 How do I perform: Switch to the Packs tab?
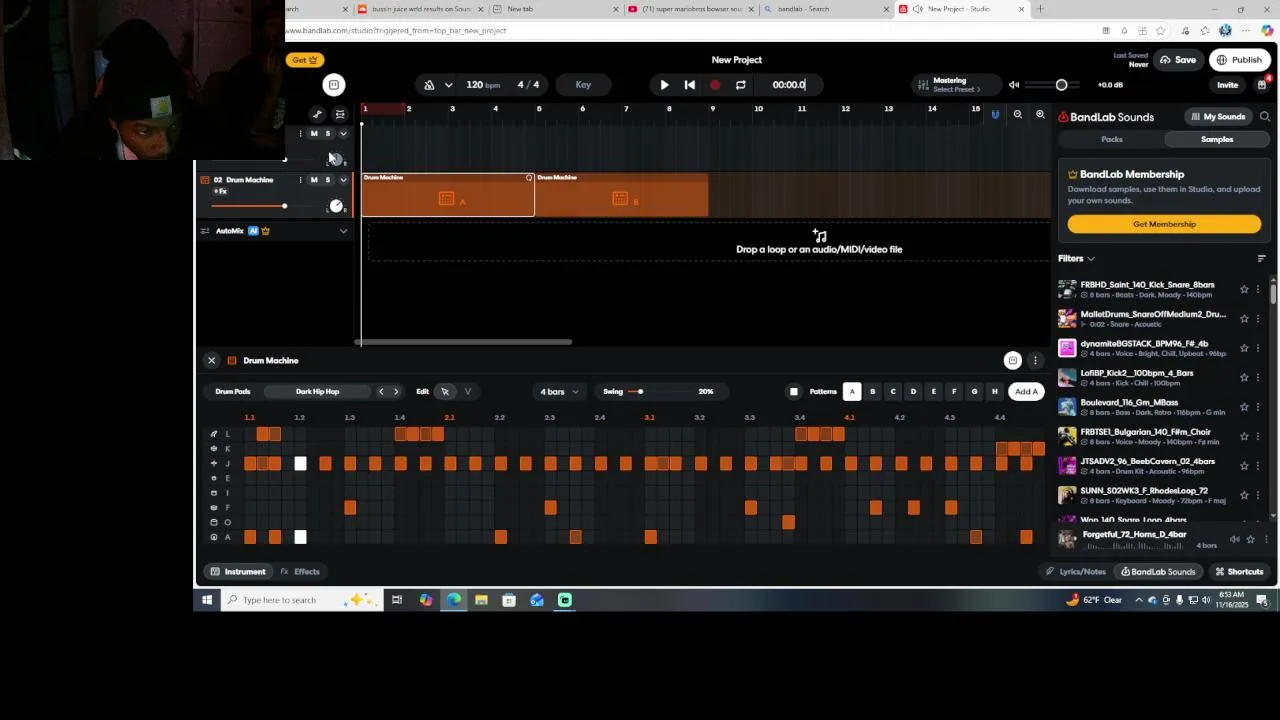click(1111, 139)
